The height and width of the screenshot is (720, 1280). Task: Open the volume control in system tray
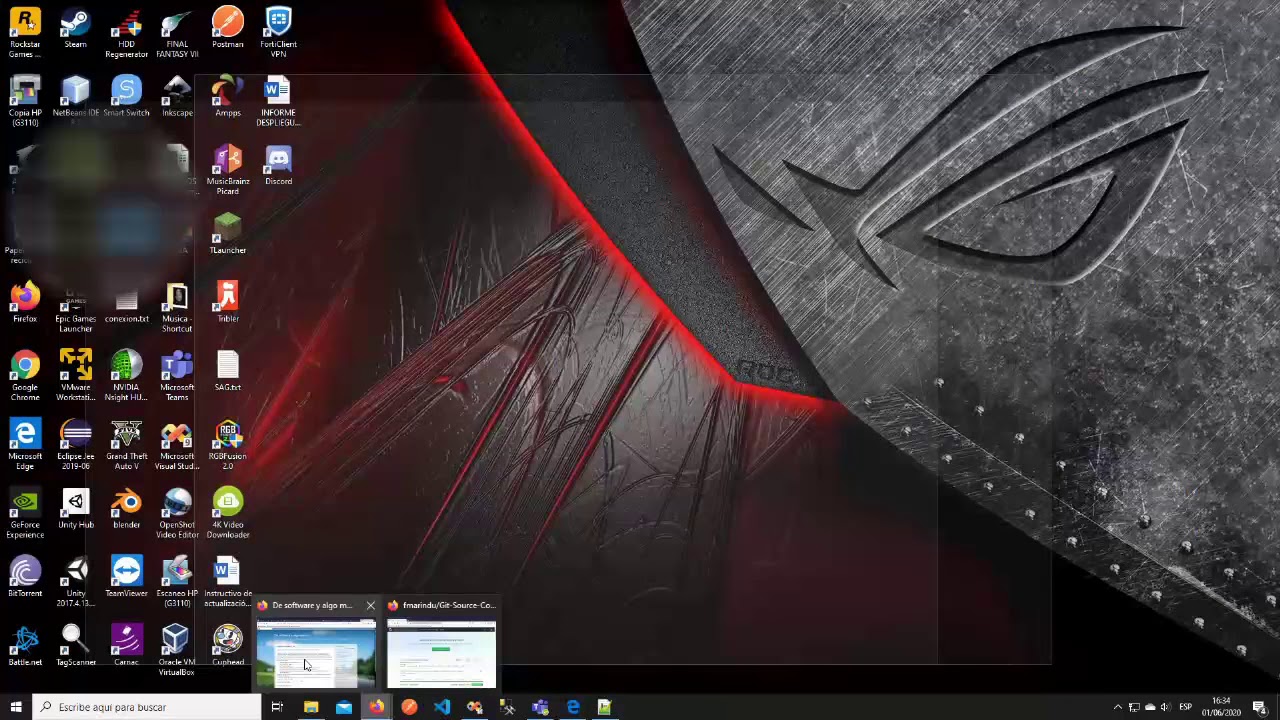[1165, 707]
